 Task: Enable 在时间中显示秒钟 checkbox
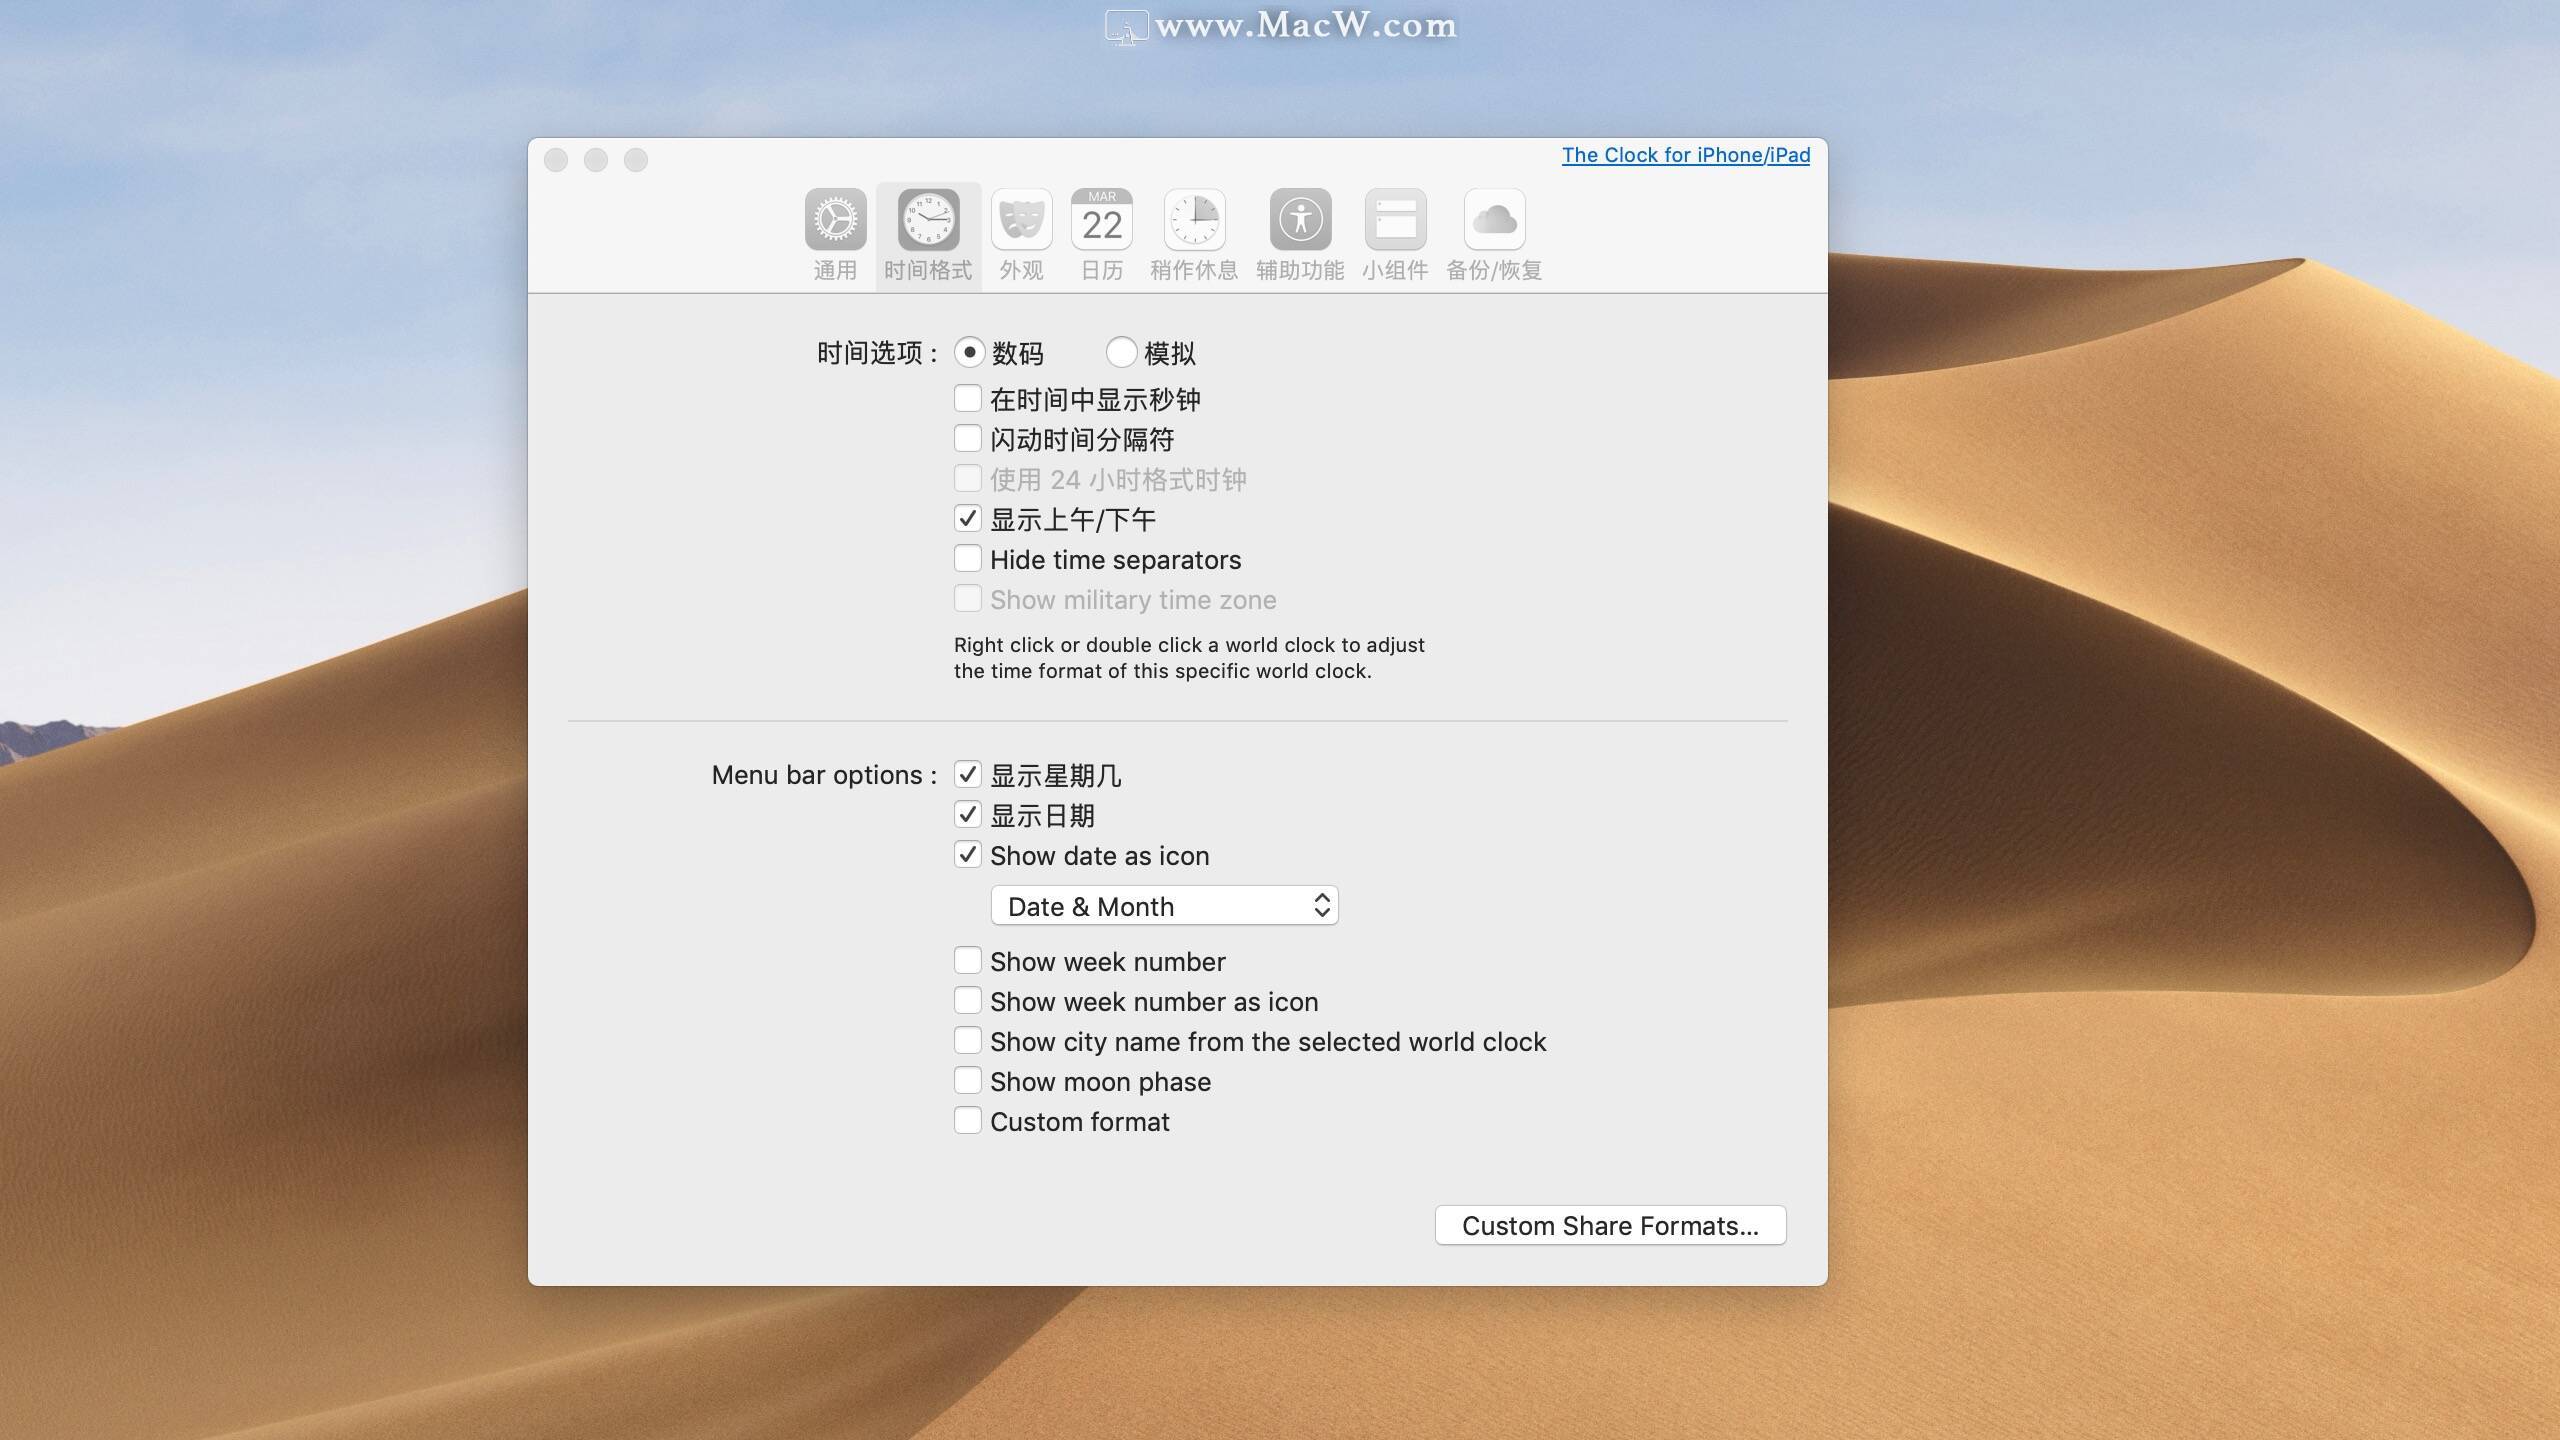point(967,398)
